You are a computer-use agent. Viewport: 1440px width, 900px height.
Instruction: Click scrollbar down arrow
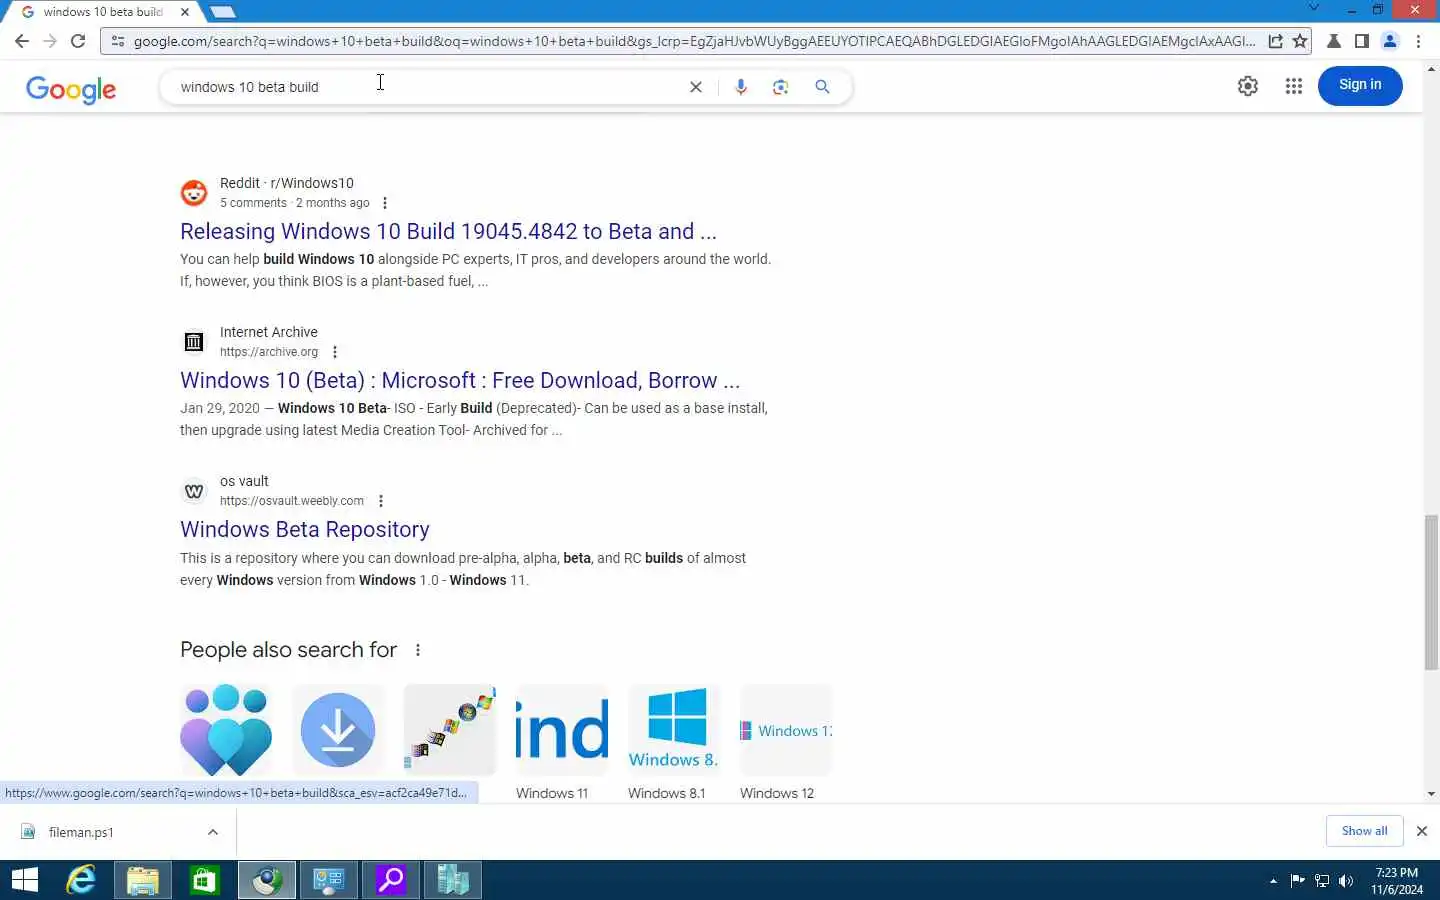(x=1431, y=794)
